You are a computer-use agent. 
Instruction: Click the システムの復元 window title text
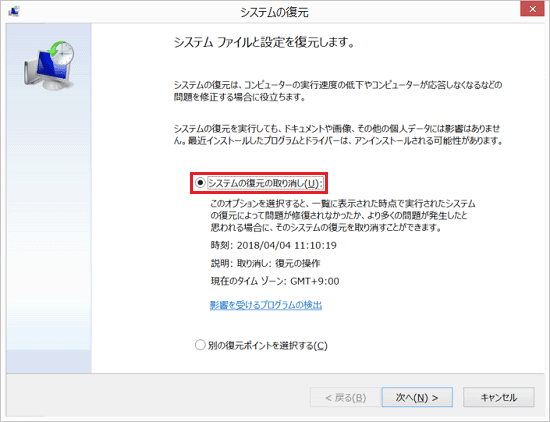point(274,13)
